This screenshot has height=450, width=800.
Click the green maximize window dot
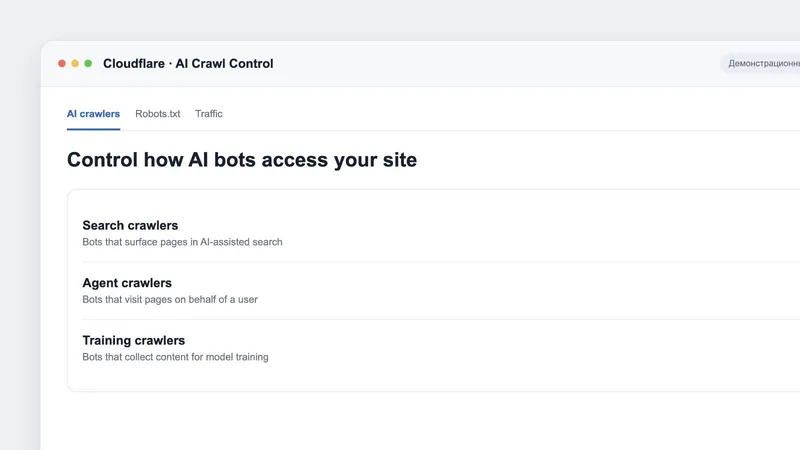[x=88, y=63]
